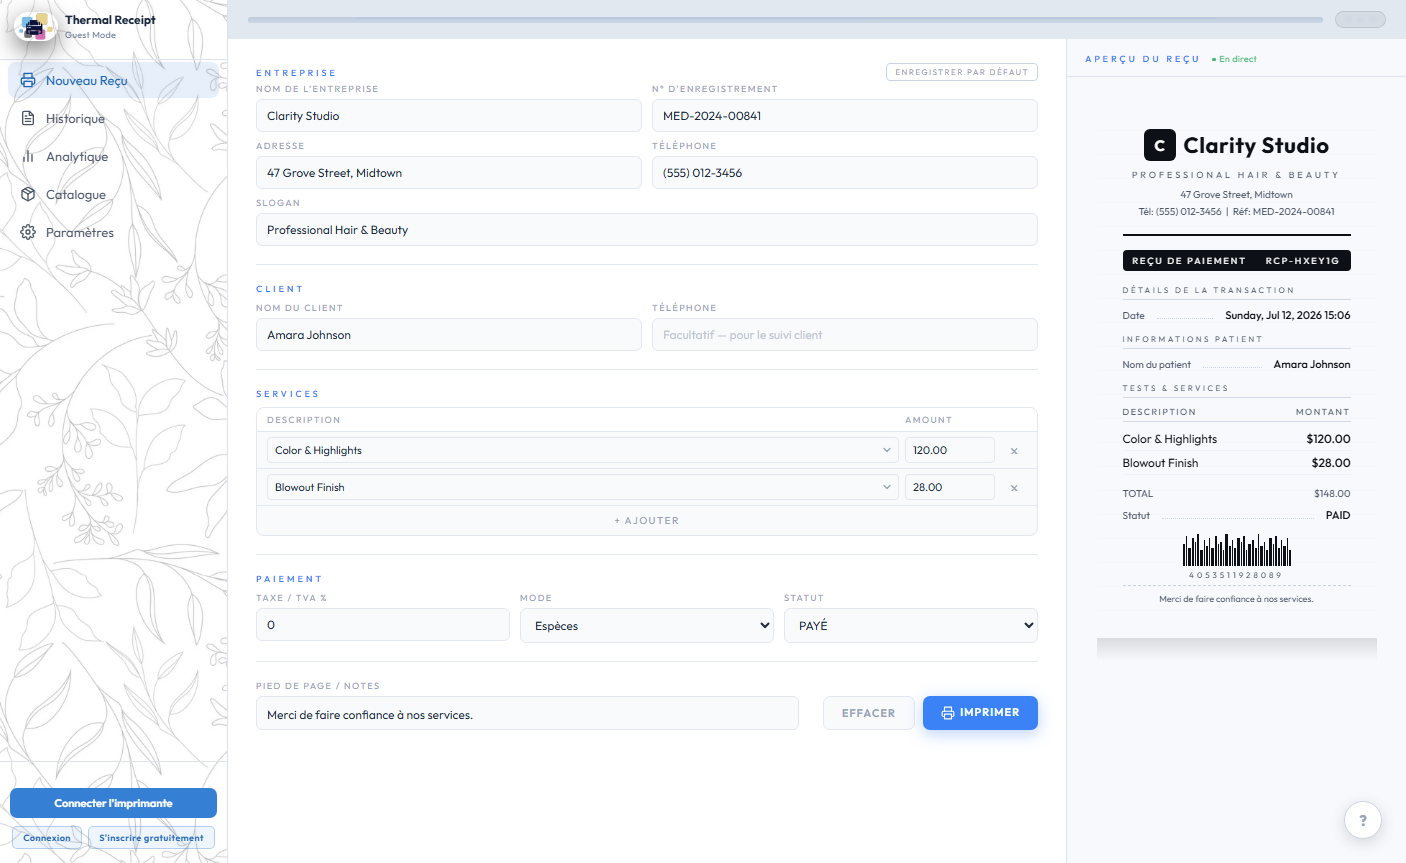
Task: Click the Effacer button
Action: (x=869, y=713)
